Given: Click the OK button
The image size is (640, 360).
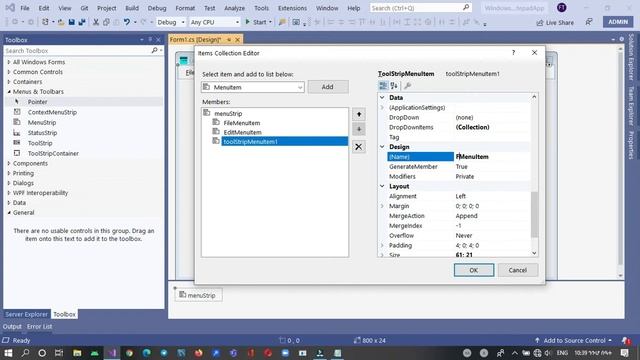Looking at the screenshot, I should (473, 270).
